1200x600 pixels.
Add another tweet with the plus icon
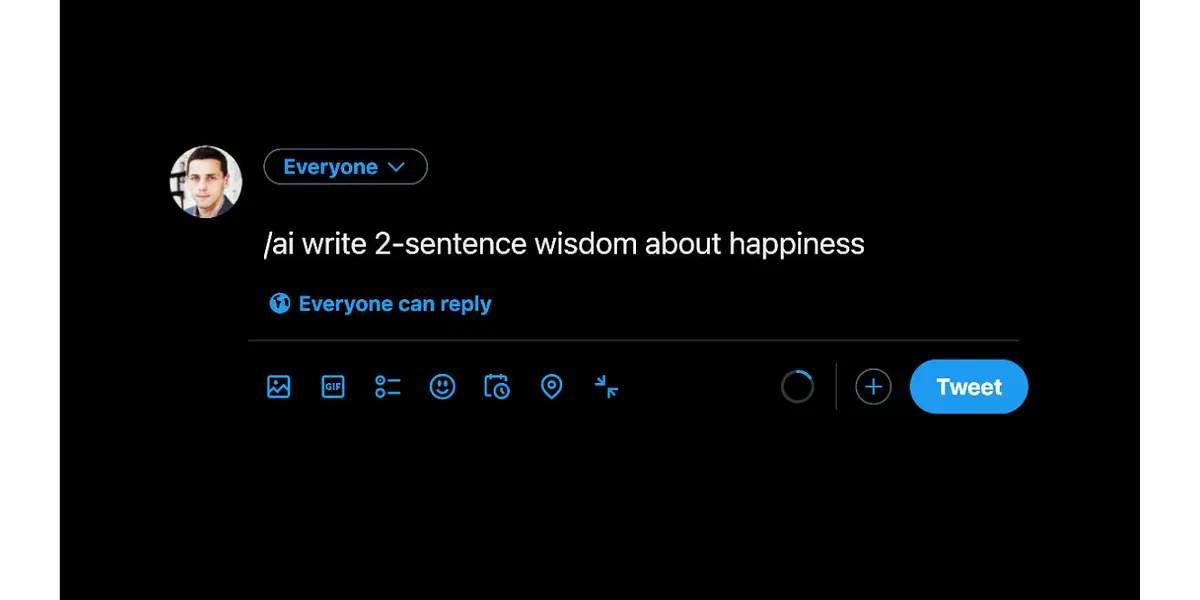click(x=873, y=387)
